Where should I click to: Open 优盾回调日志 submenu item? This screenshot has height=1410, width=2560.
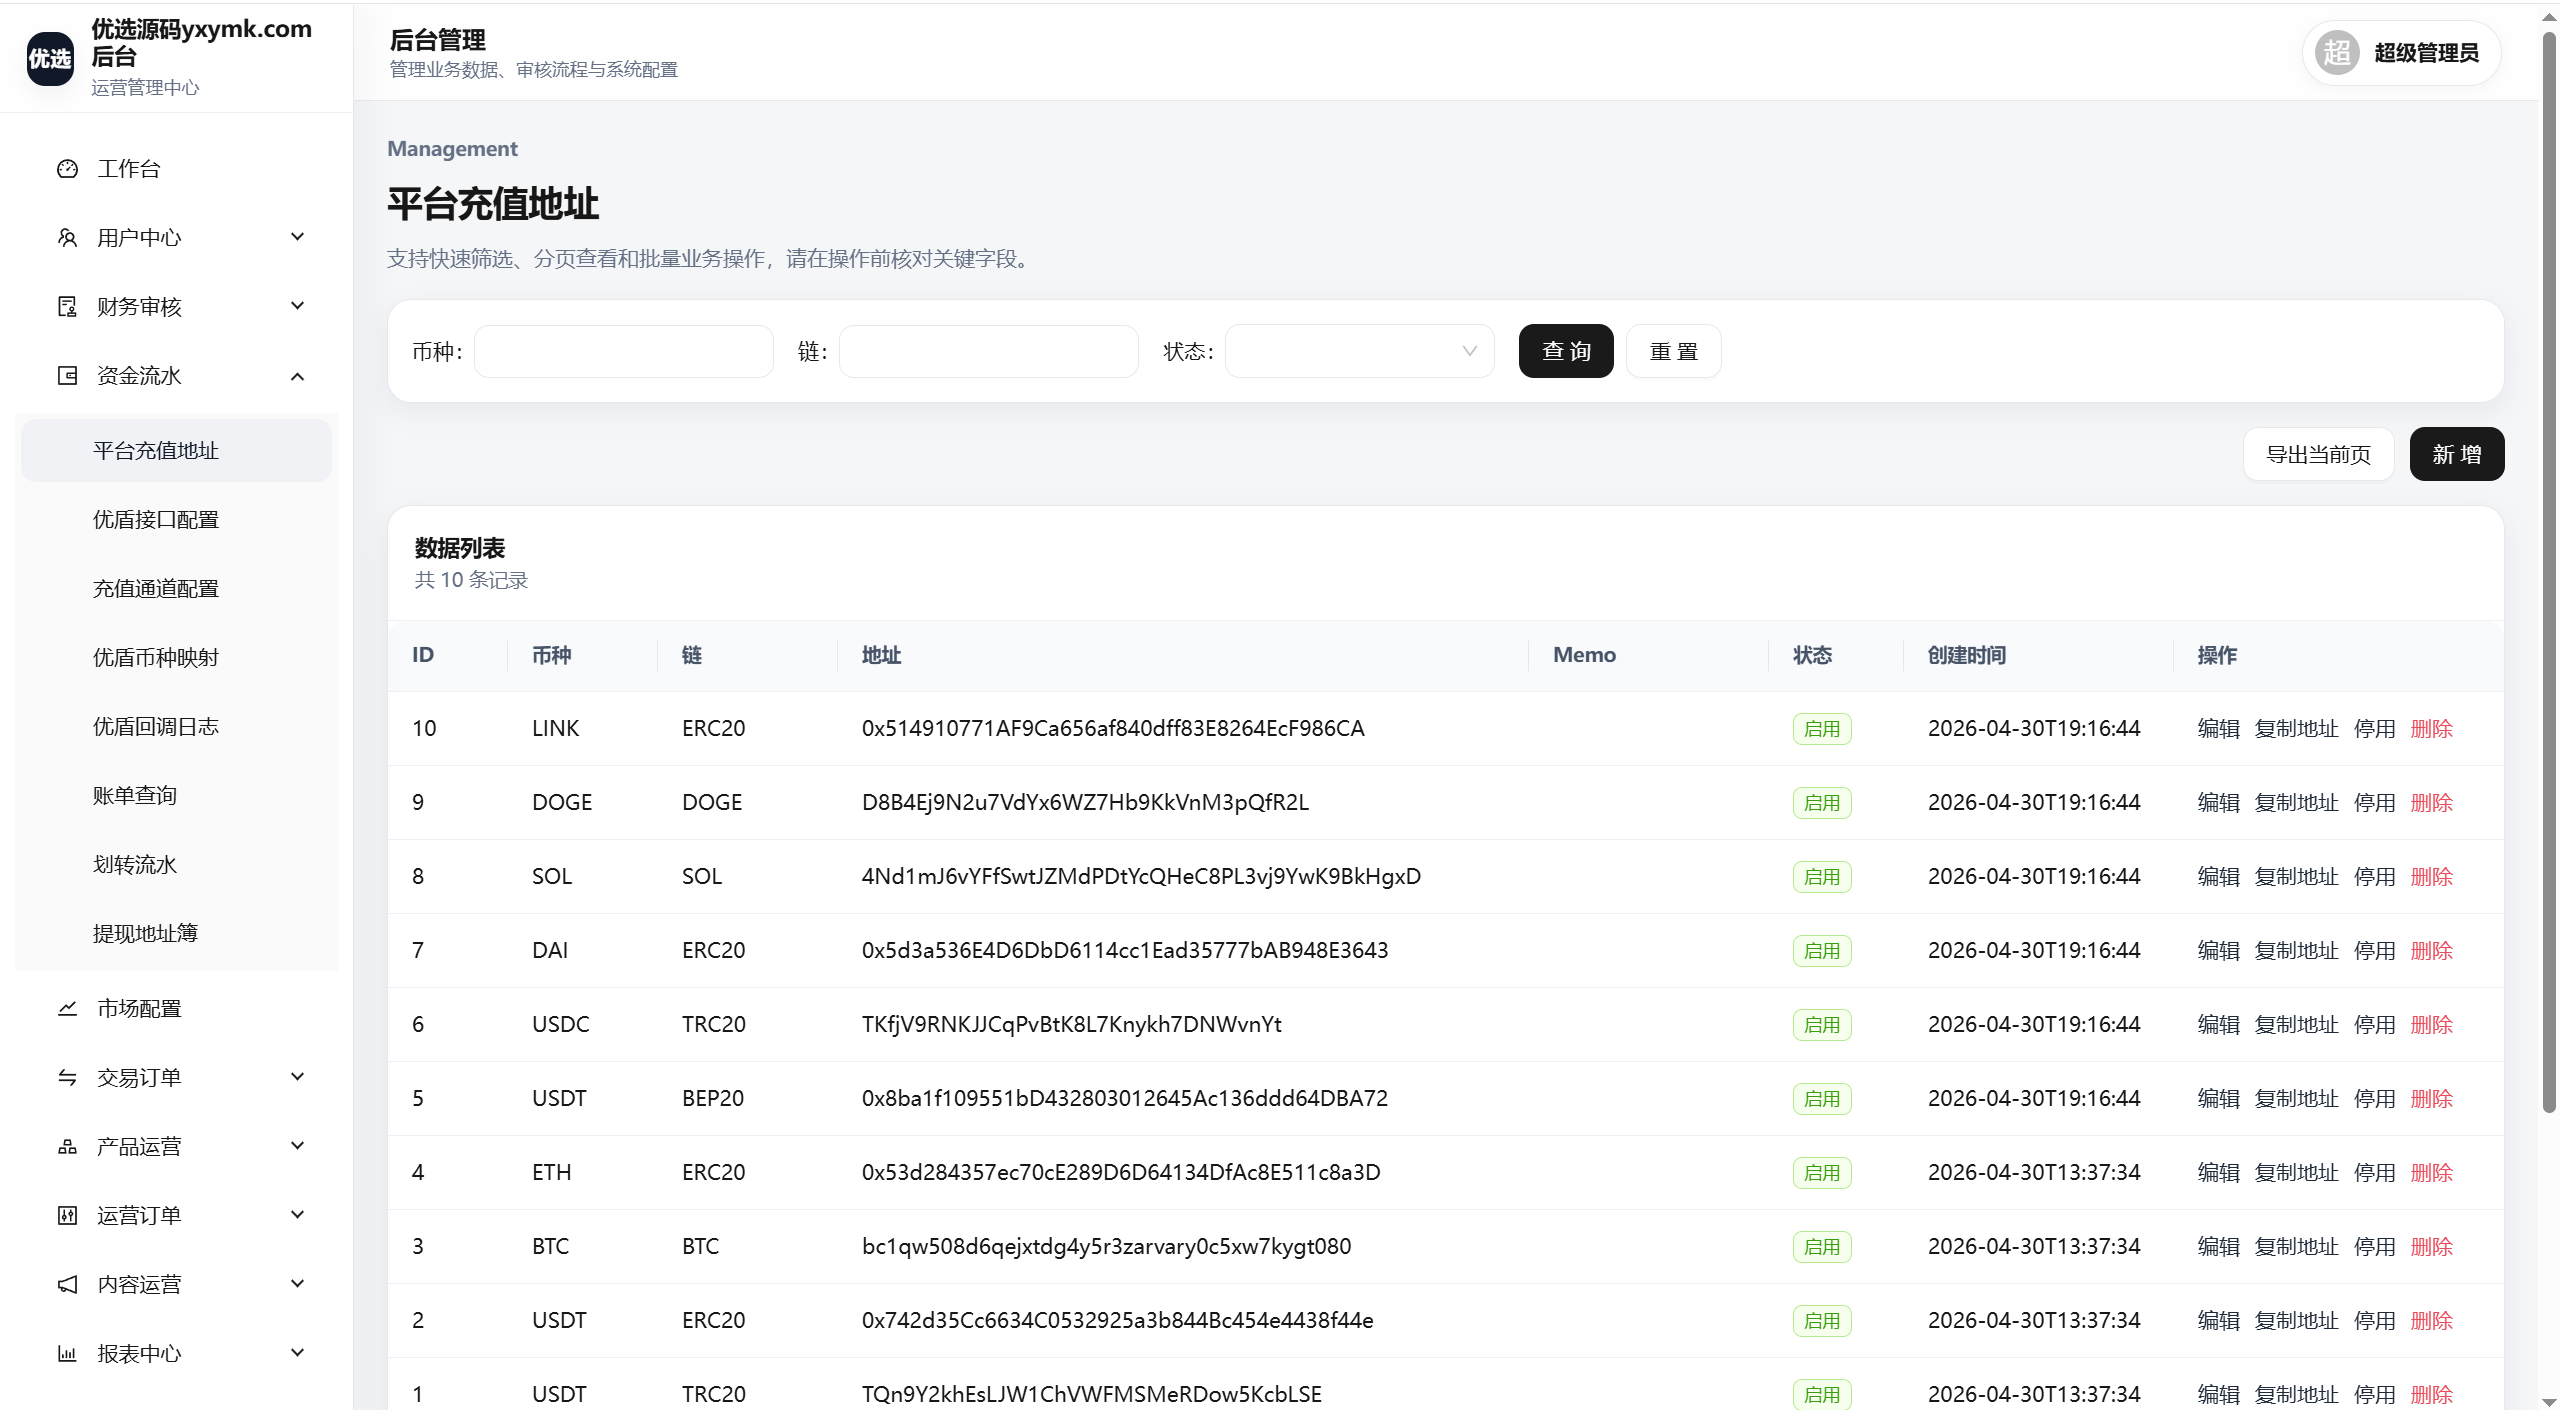click(177, 727)
